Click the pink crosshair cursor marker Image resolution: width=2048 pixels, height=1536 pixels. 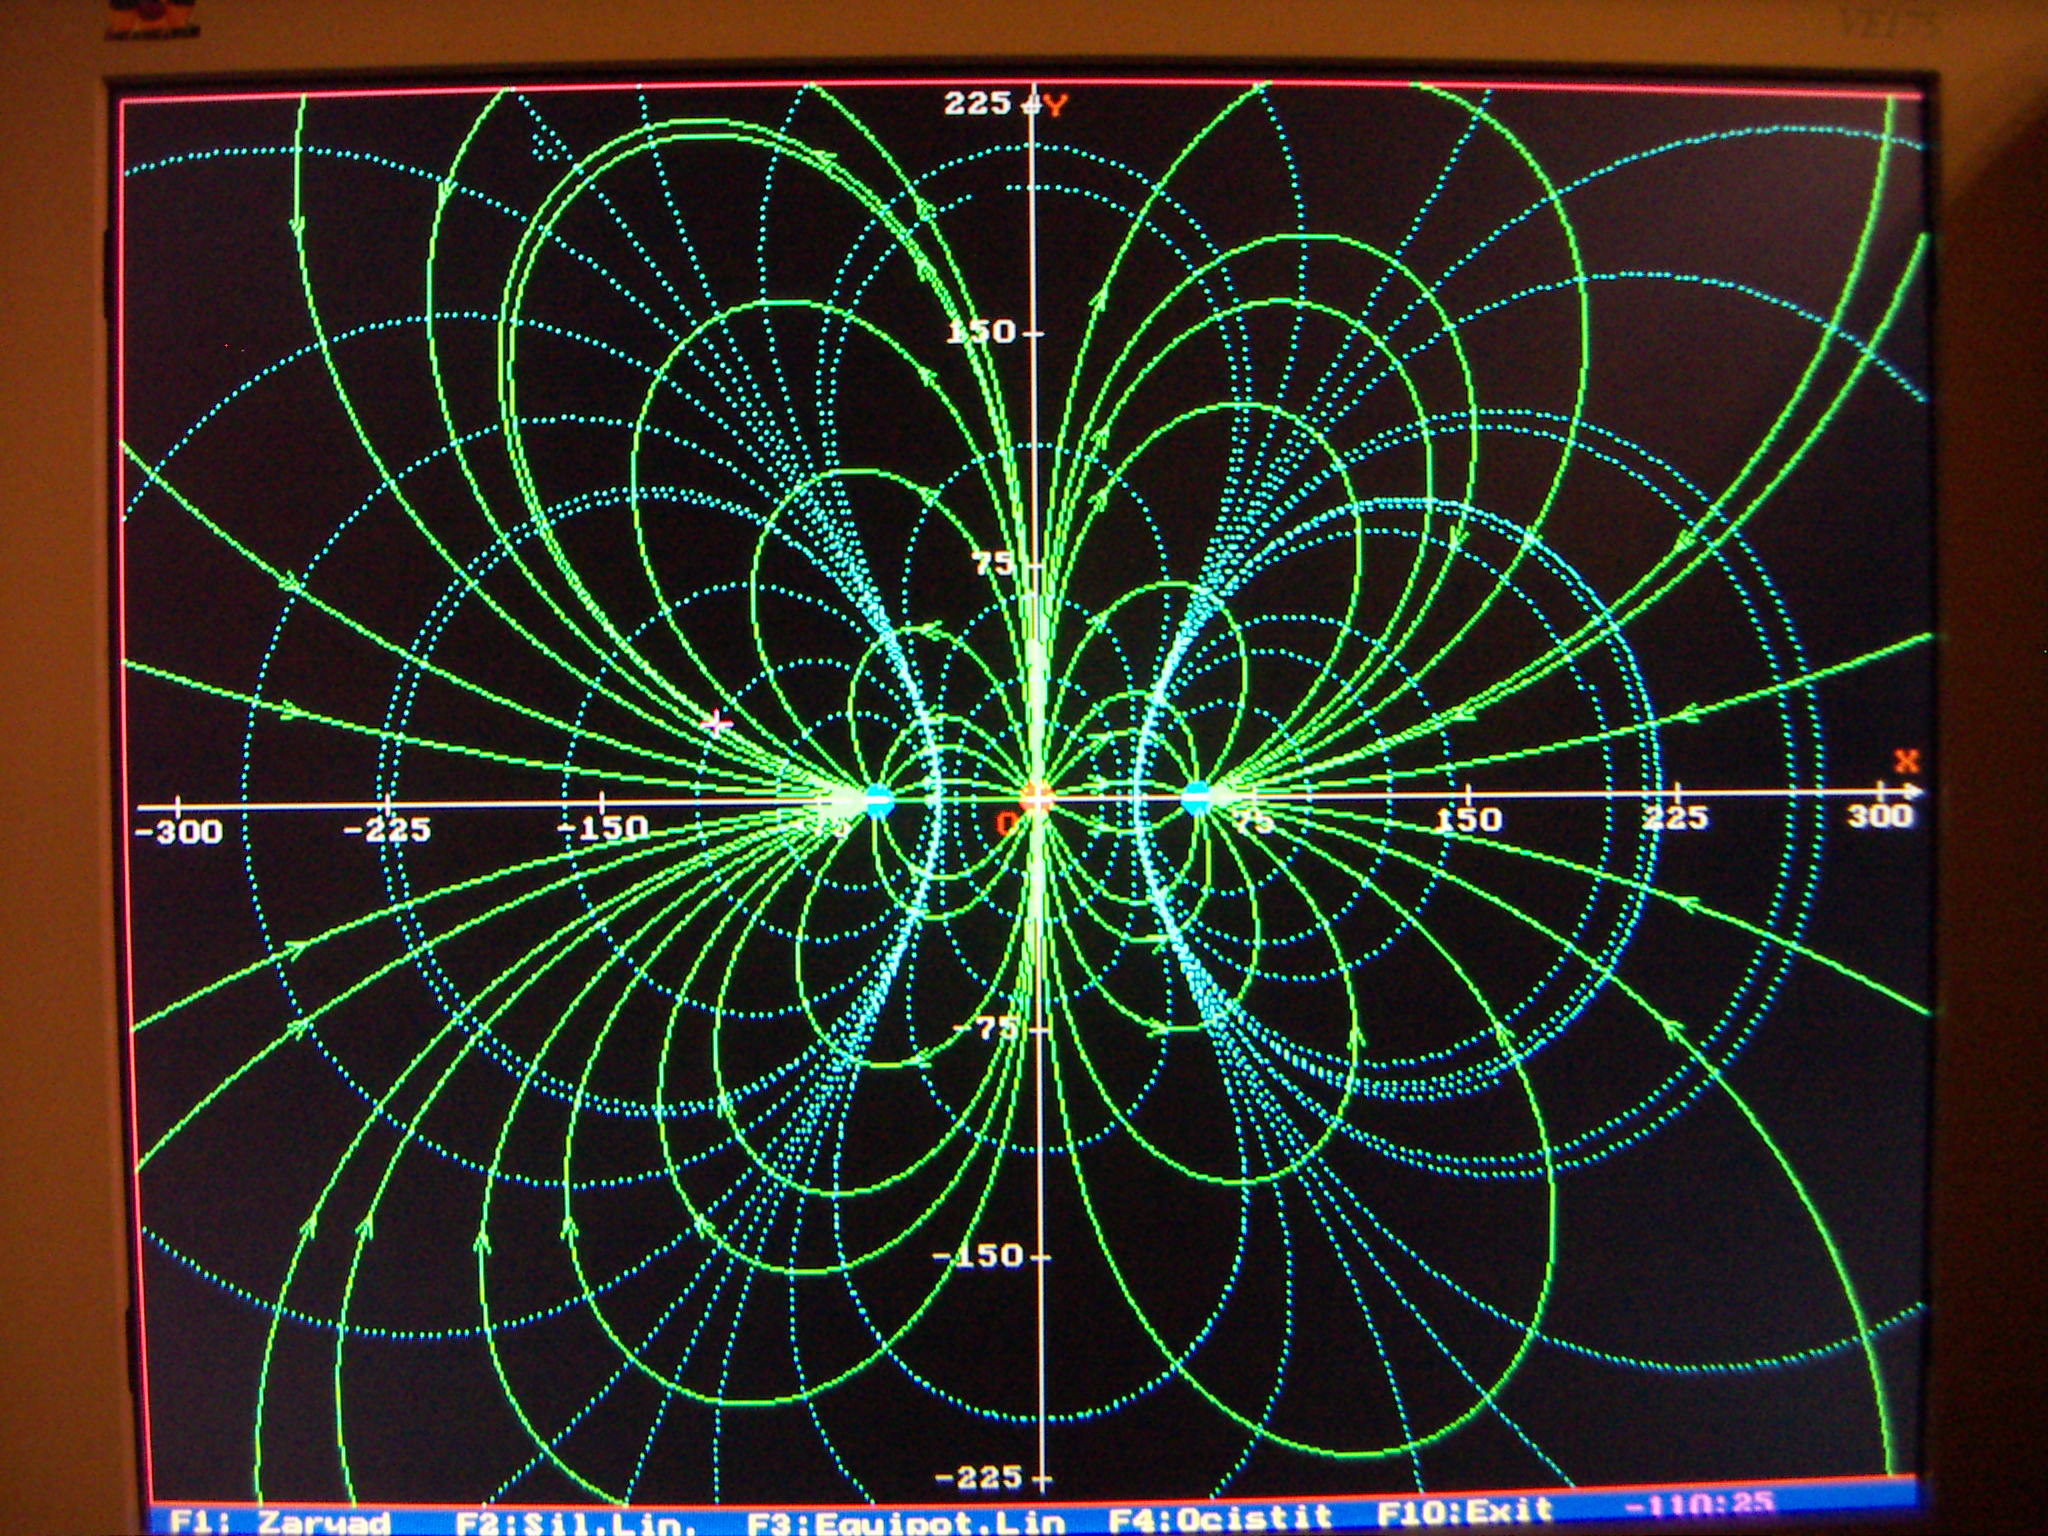716,722
